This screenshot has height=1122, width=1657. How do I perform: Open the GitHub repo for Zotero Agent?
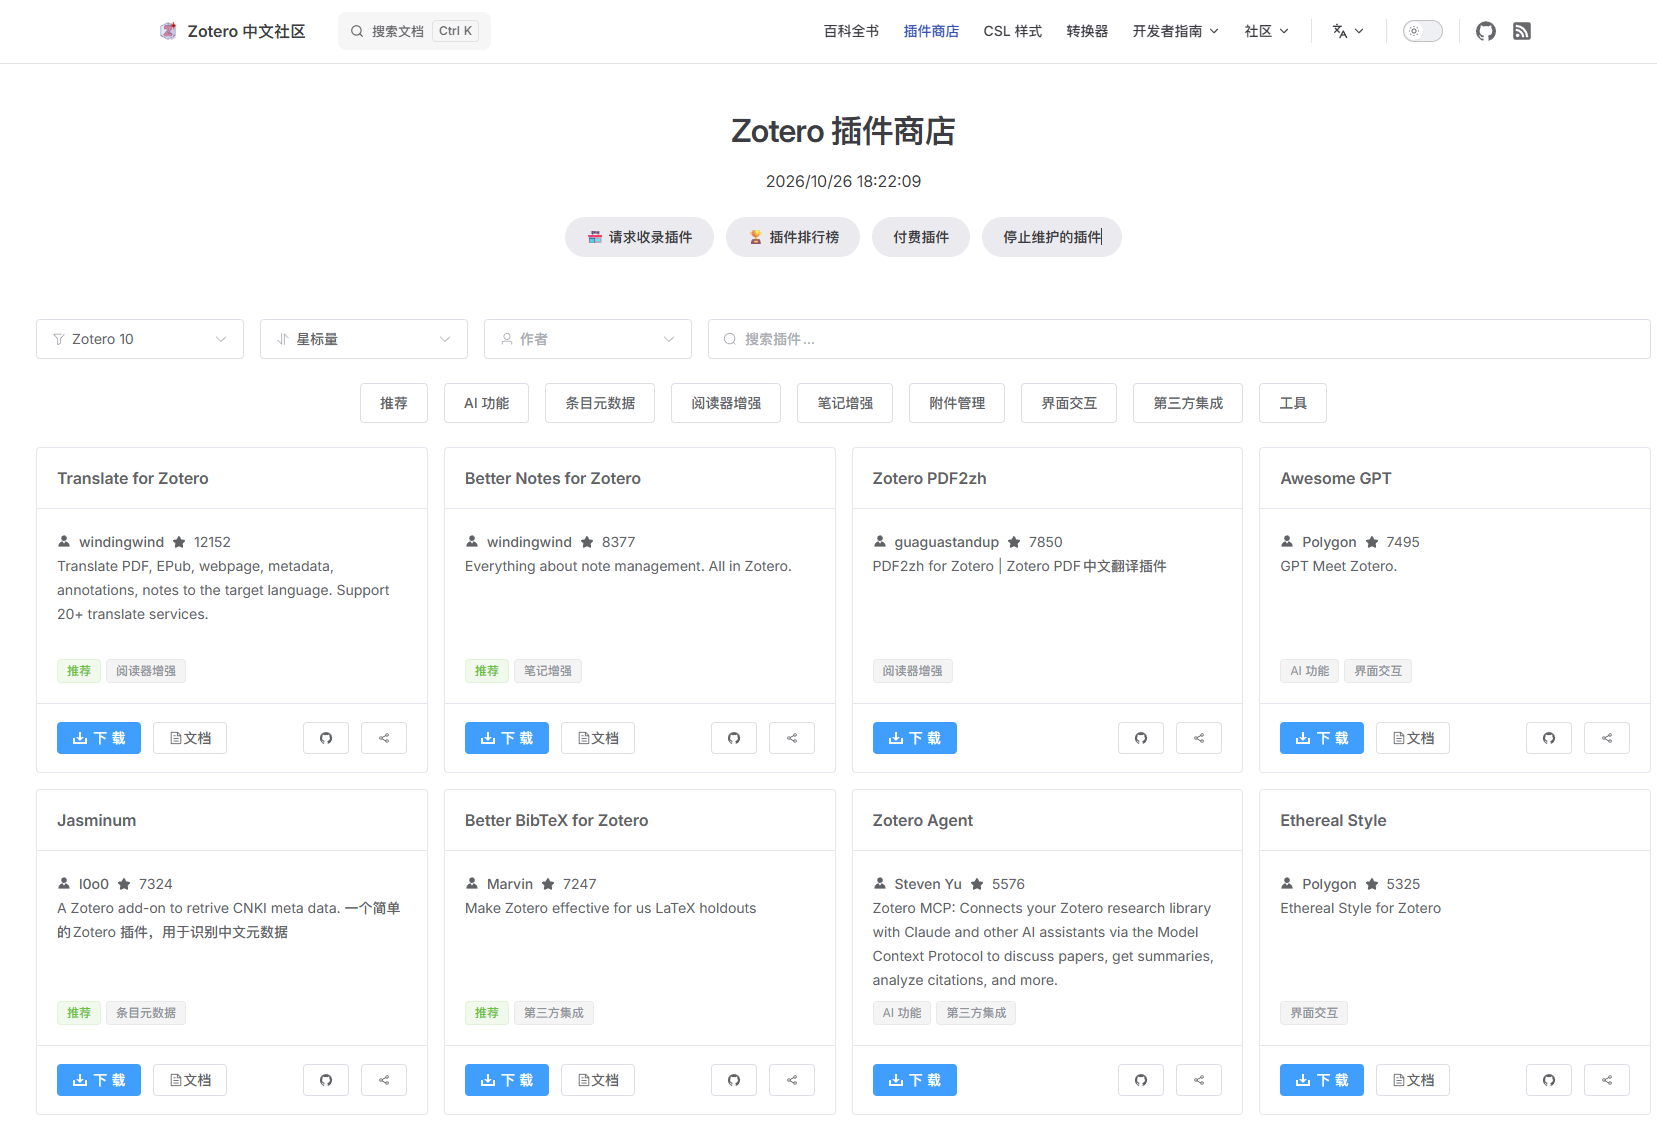1141,1080
